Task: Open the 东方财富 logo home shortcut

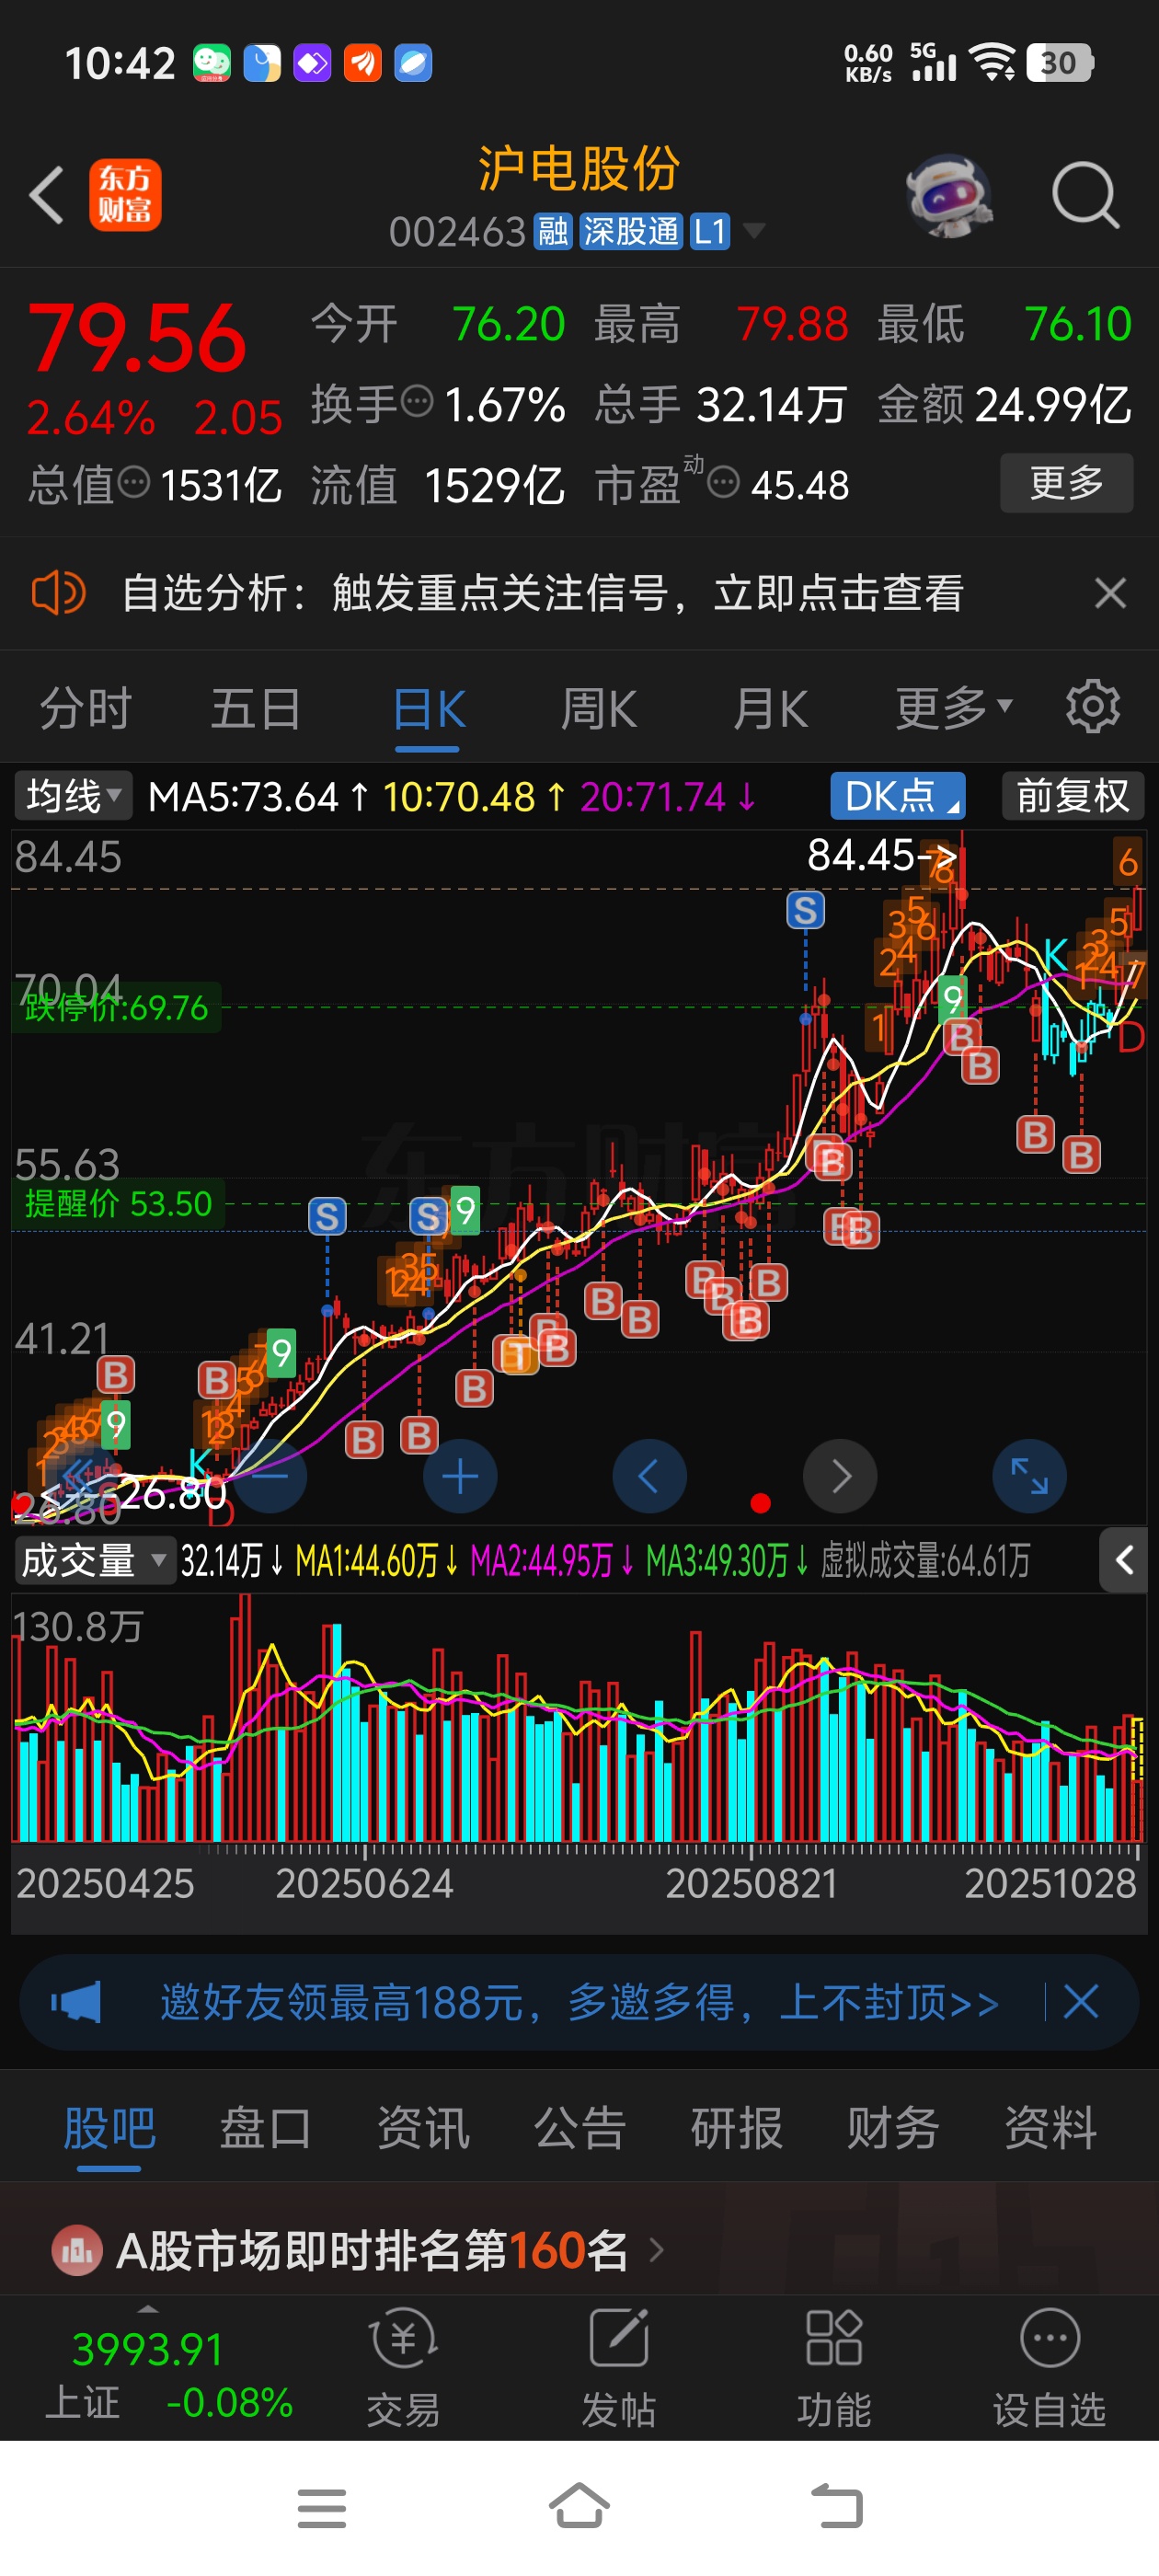Action: pos(125,195)
